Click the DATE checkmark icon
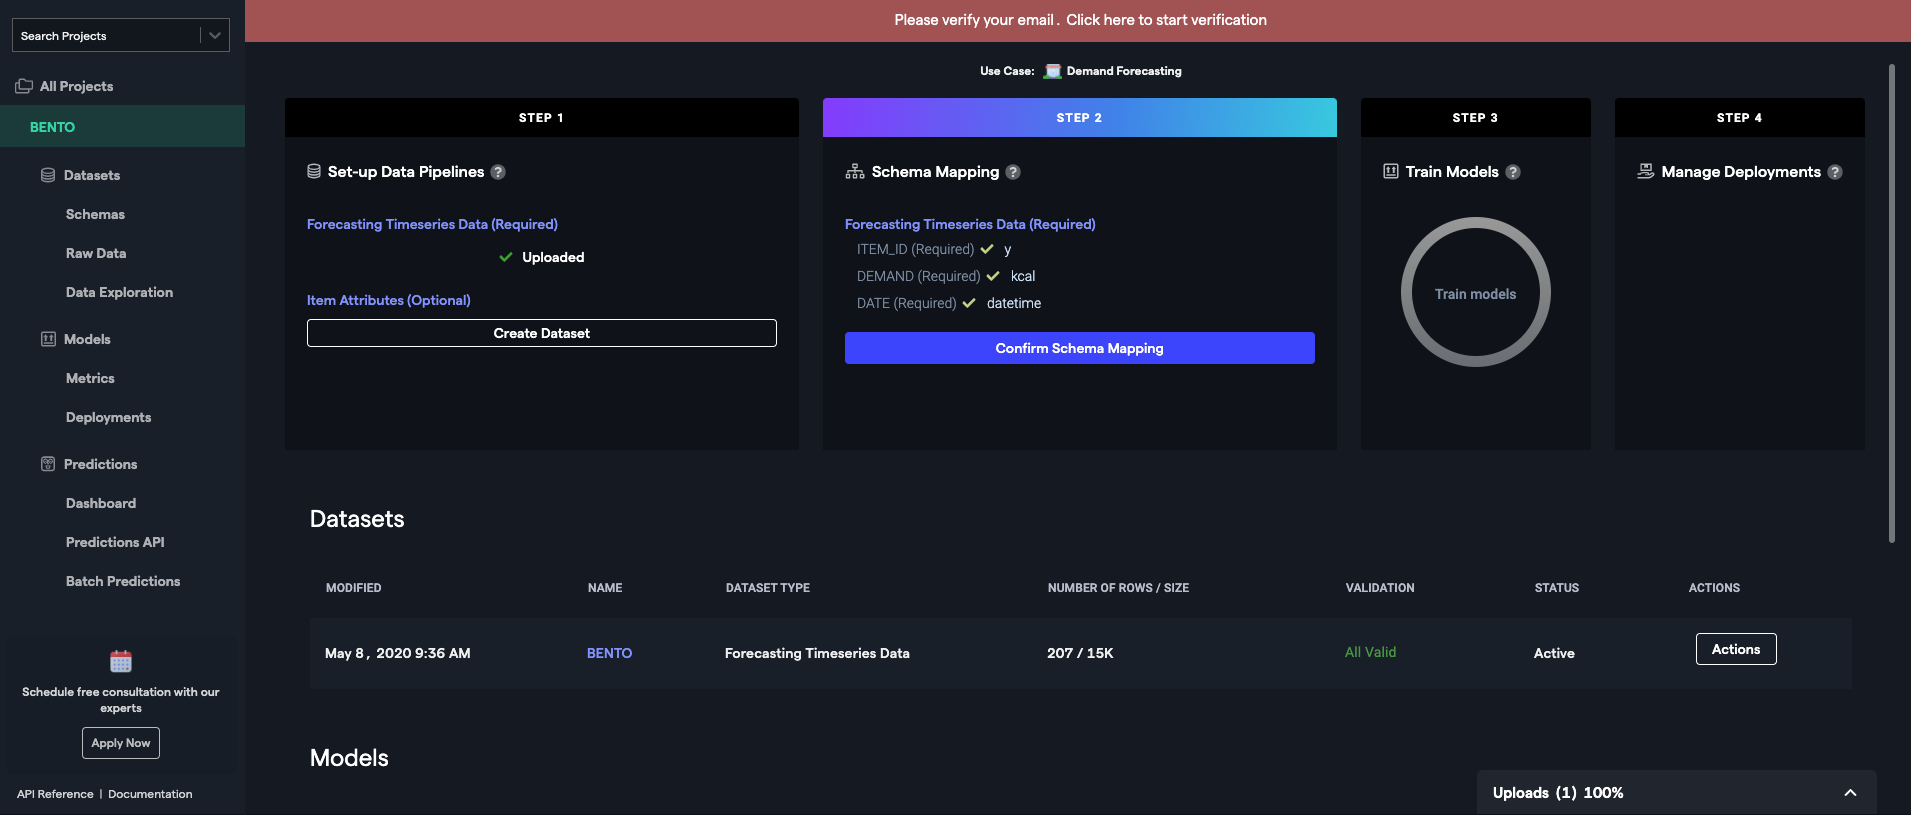The image size is (1911, 815). [969, 303]
